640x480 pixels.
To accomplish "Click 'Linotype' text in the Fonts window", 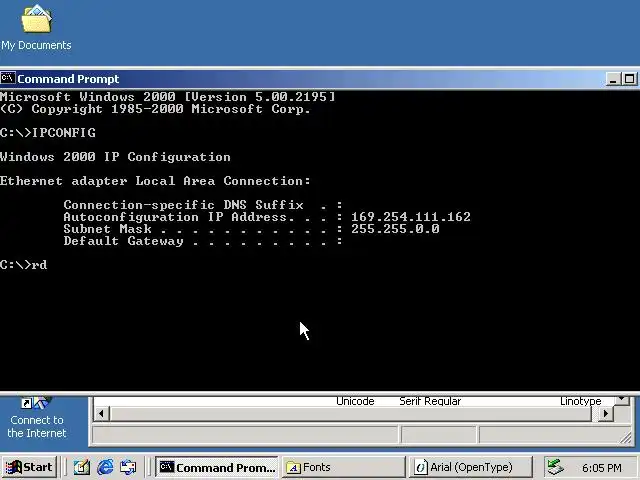I will (x=580, y=401).
